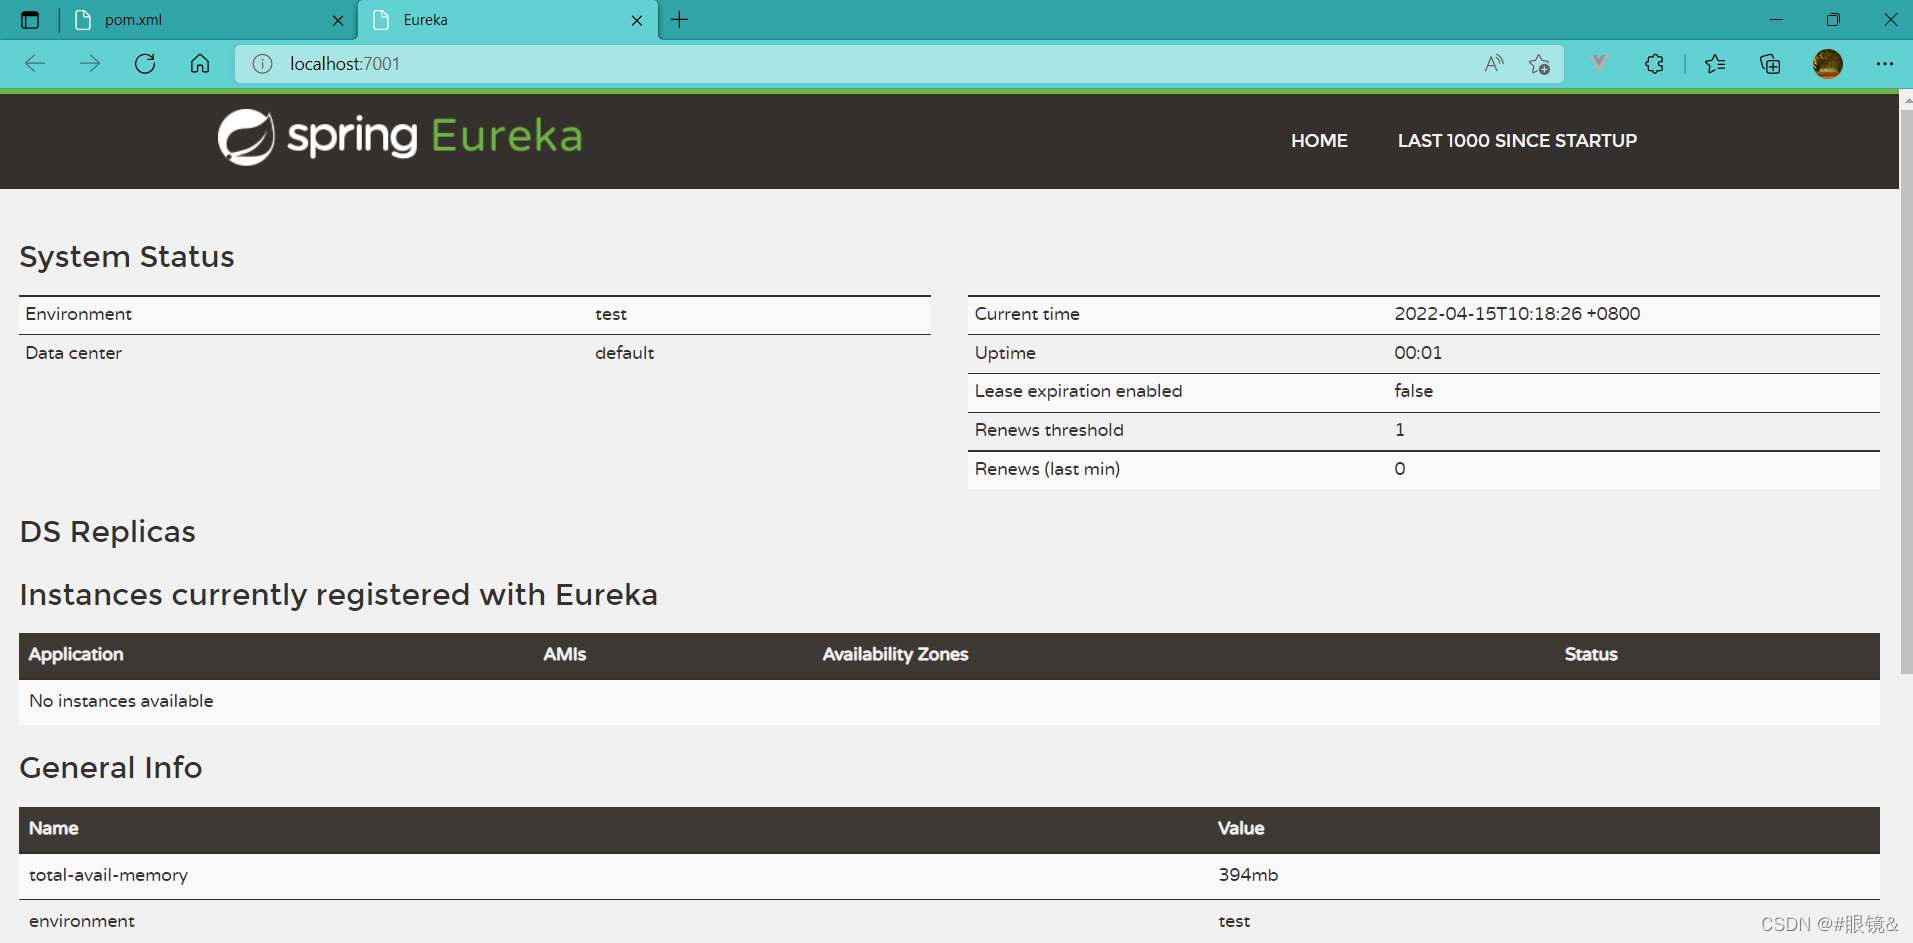1913x943 pixels.
Task: Close the pom.xml tab
Action: click(338, 20)
